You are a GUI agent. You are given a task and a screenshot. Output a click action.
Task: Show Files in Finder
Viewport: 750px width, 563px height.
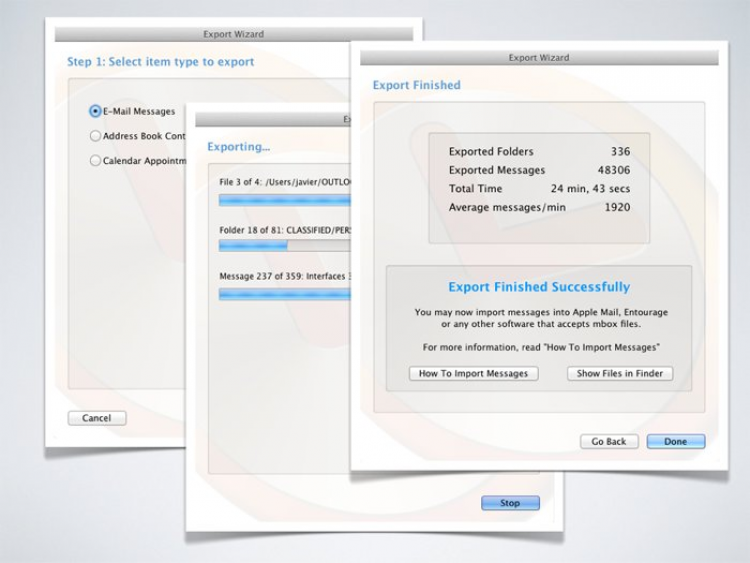pyautogui.click(x=620, y=374)
